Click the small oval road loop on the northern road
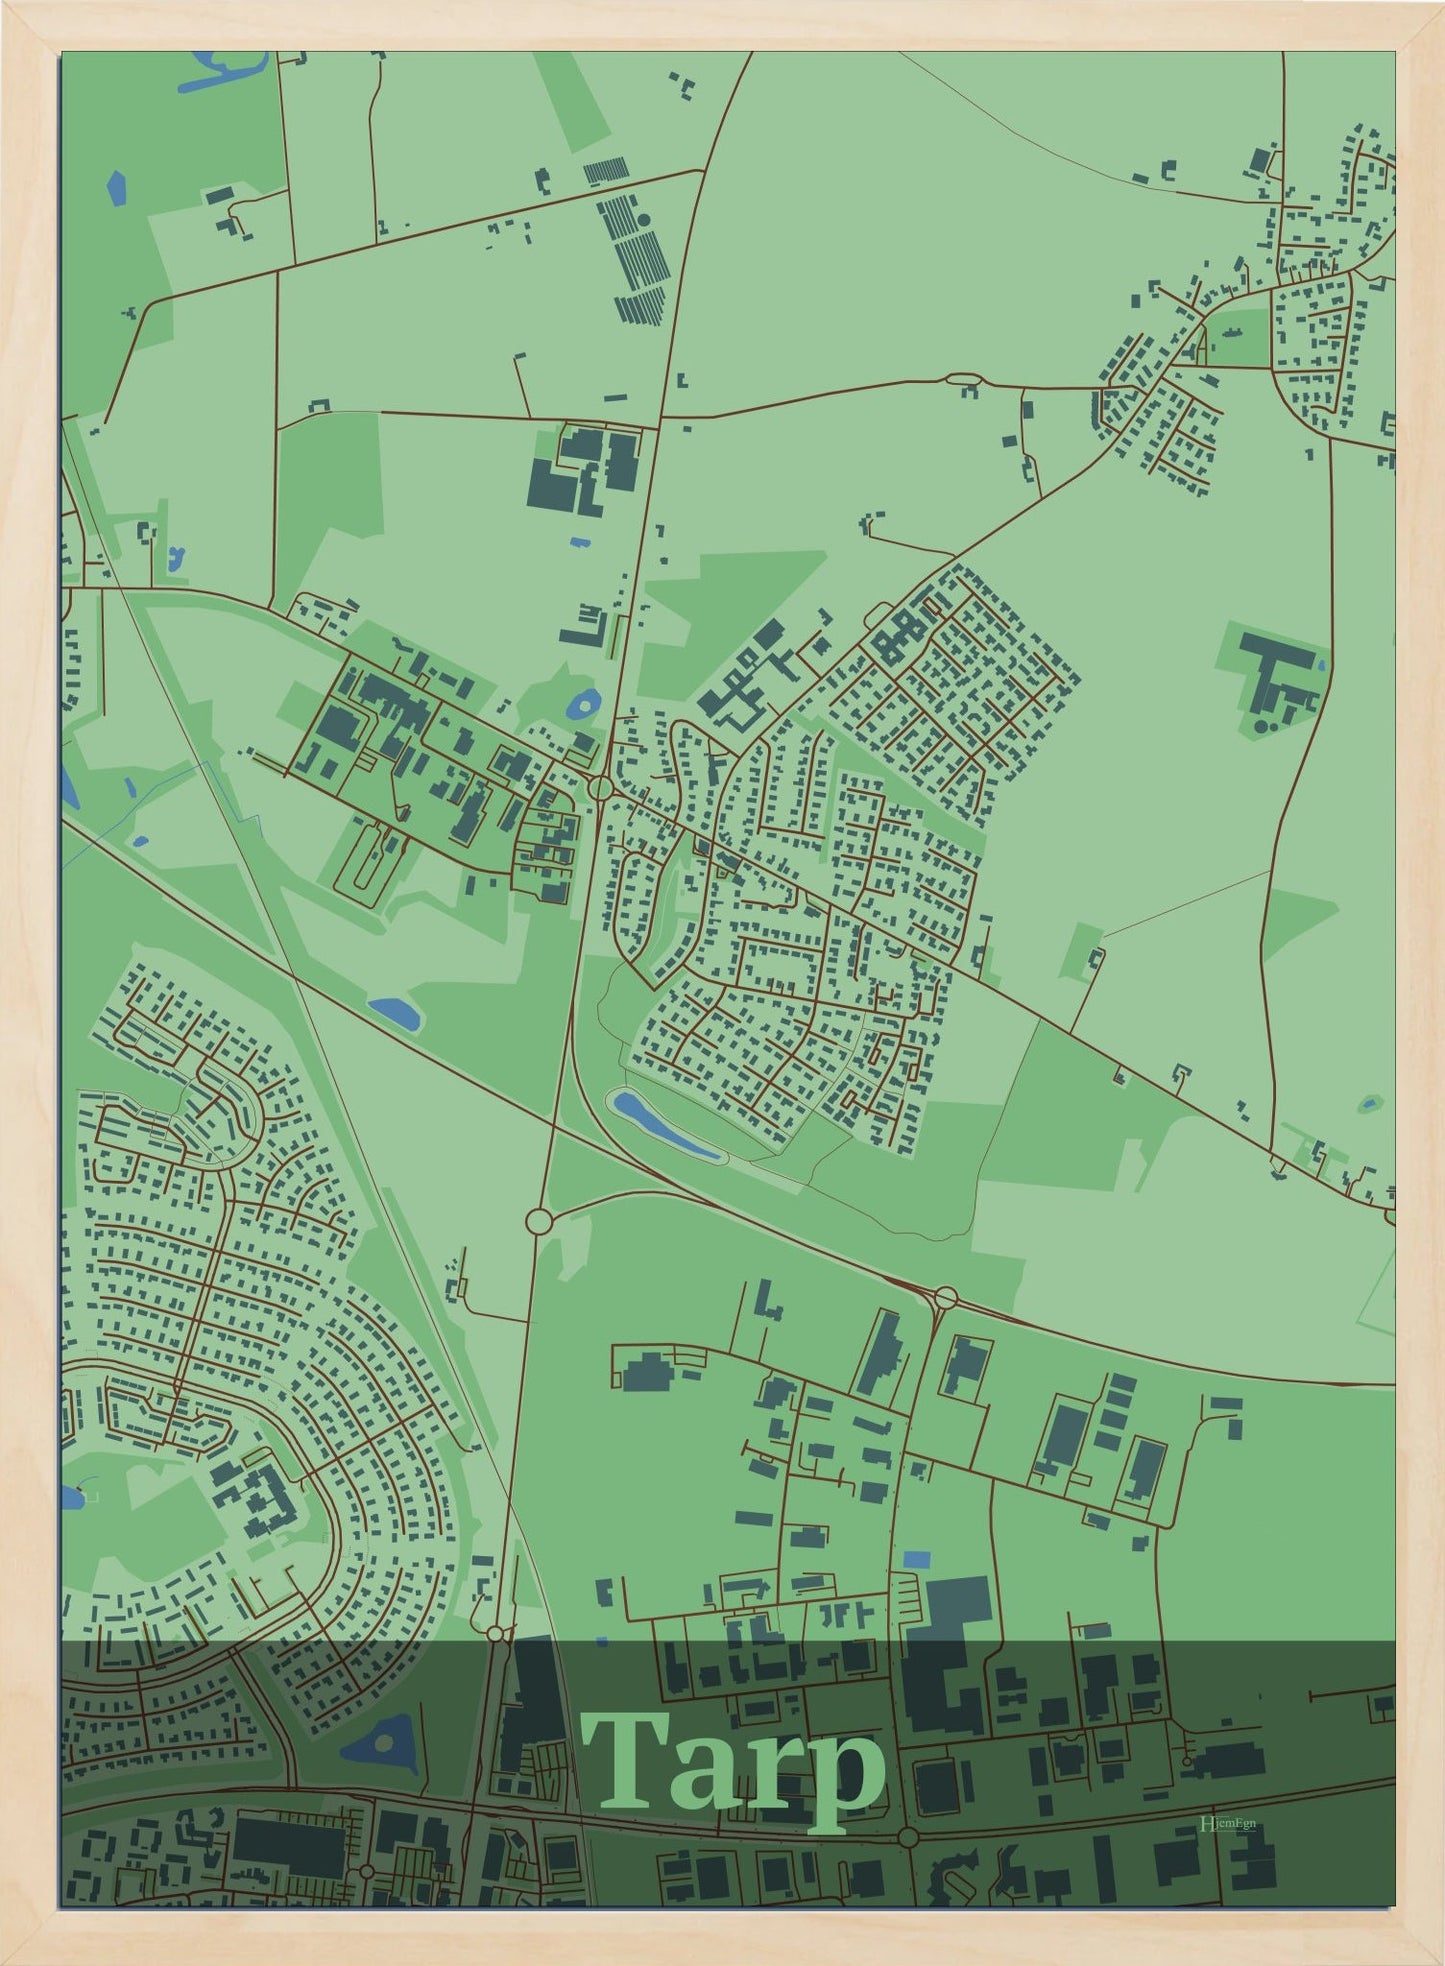This screenshot has height=1966, width=1445. tap(965, 379)
